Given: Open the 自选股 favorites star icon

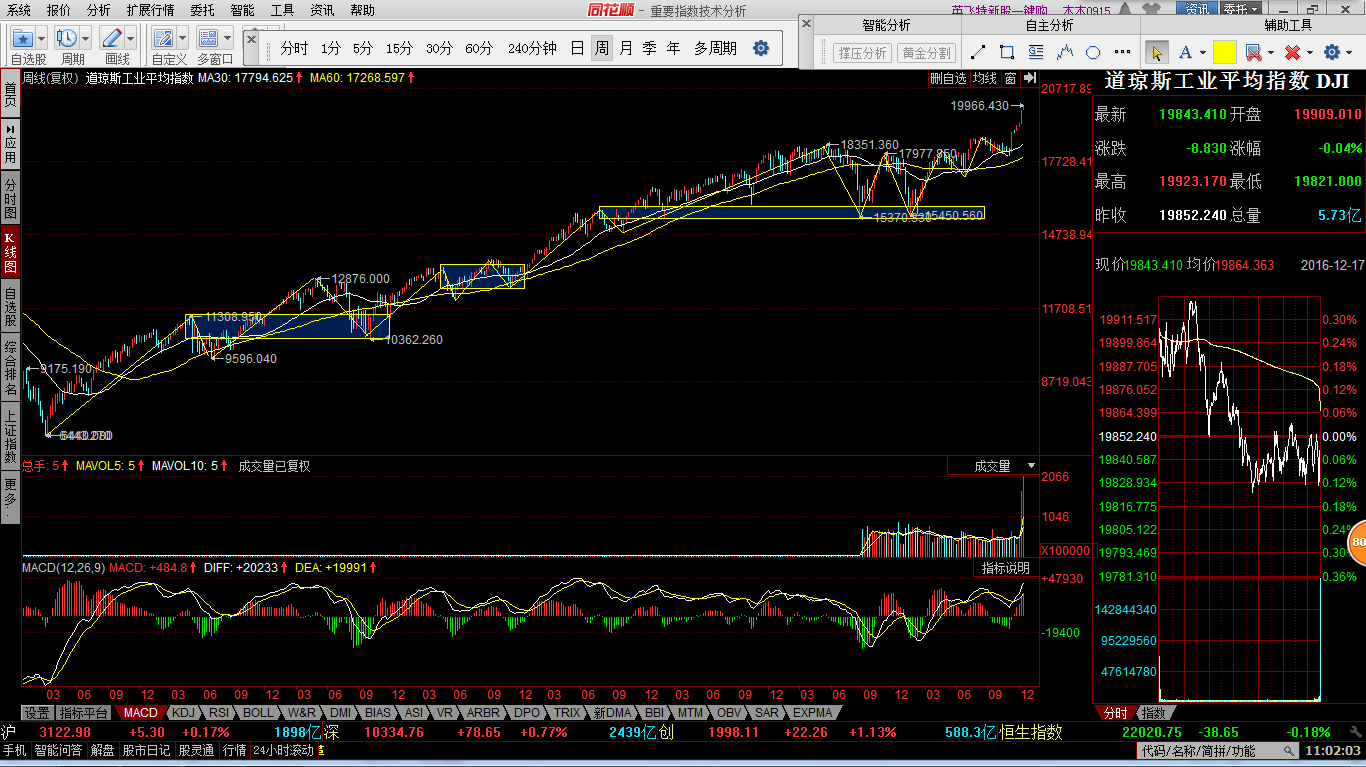Looking at the screenshot, I should 23,39.
